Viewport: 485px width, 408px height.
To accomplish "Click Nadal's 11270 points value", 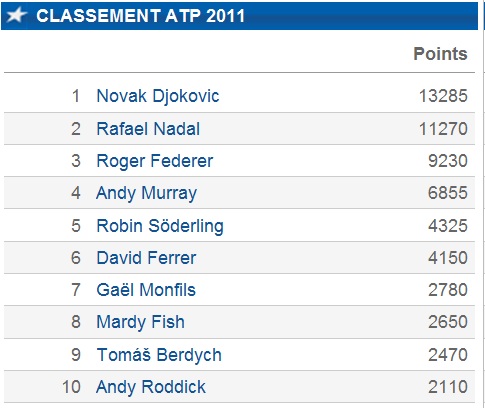I will (443, 129).
